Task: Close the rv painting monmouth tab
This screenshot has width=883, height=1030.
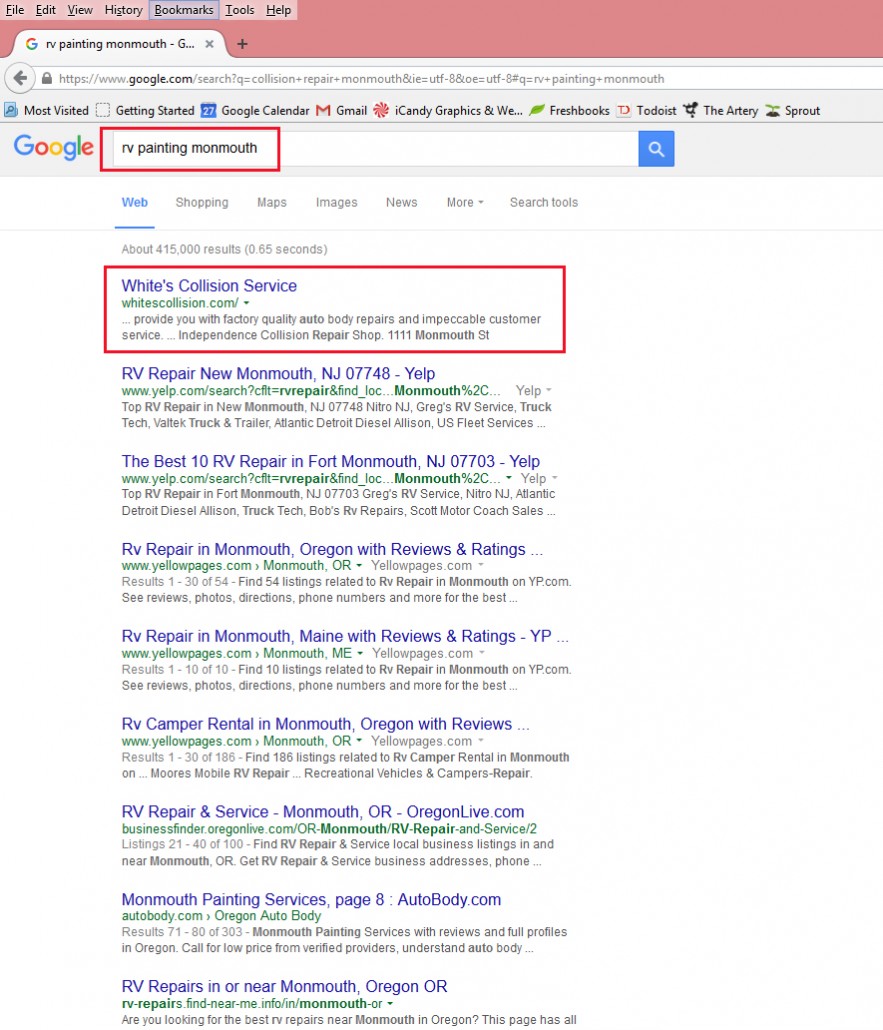Action: pos(209,44)
